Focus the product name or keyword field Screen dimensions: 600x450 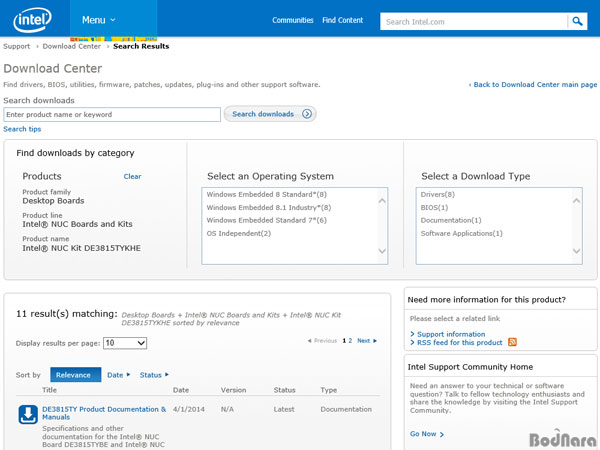pos(112,114)
